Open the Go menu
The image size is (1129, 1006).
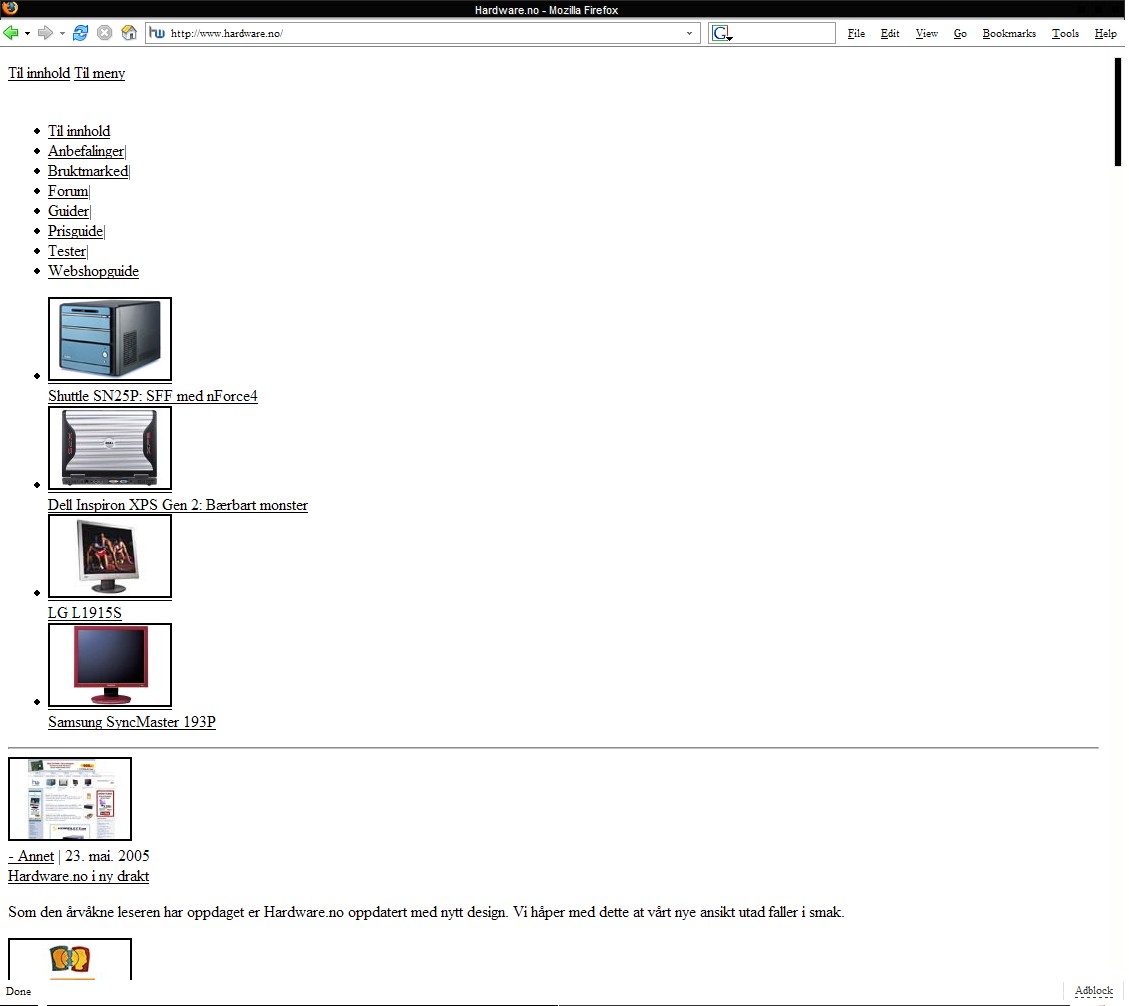pyautogui.click(x=960, y=33)
